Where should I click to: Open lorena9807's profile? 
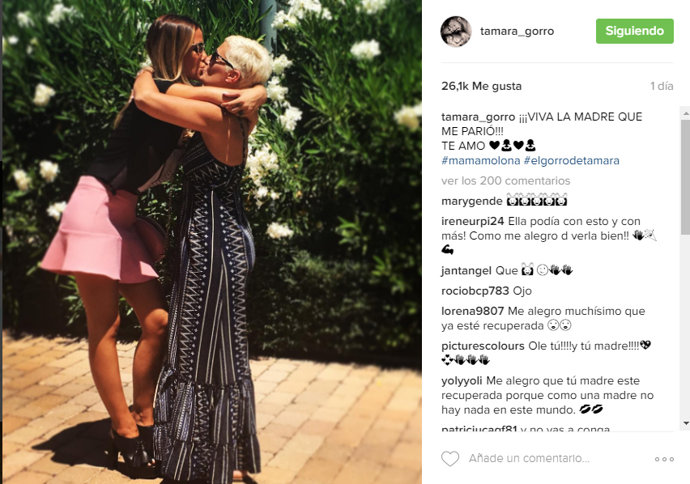pos(472,311)
